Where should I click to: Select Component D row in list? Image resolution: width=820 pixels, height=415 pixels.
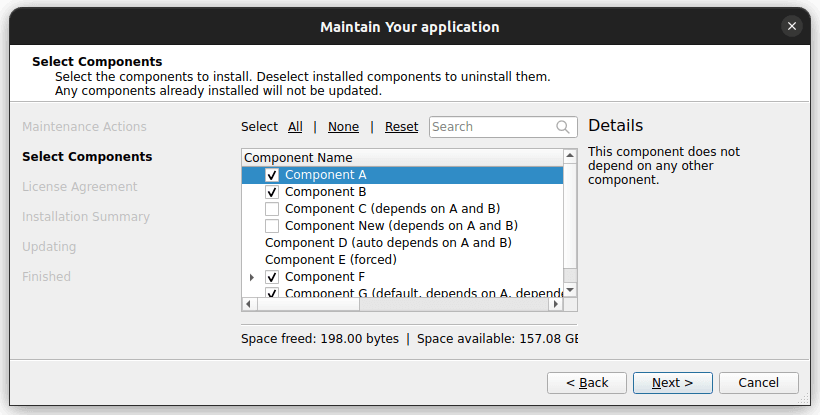tap(388, 243)
